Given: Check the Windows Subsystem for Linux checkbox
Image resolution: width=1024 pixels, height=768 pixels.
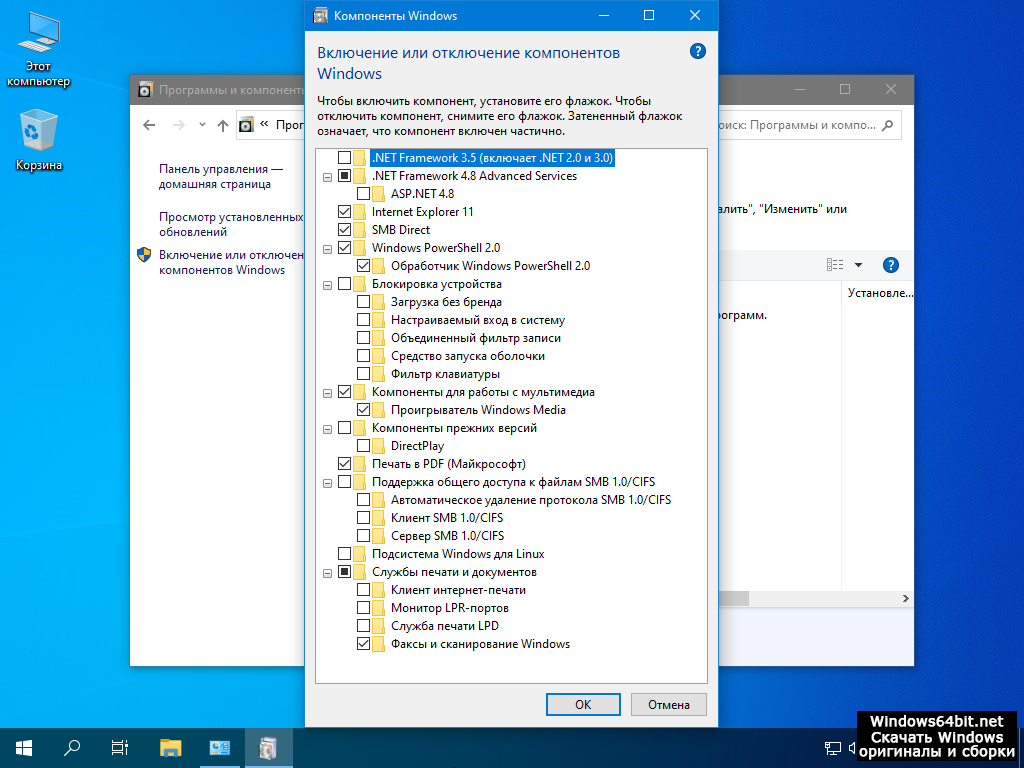Looking at the screenshot, I should point(345,554).
